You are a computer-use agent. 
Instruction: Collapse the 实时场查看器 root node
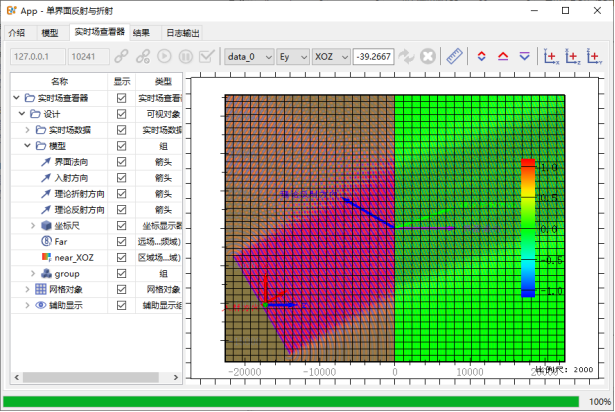click(x=16, y=97)
